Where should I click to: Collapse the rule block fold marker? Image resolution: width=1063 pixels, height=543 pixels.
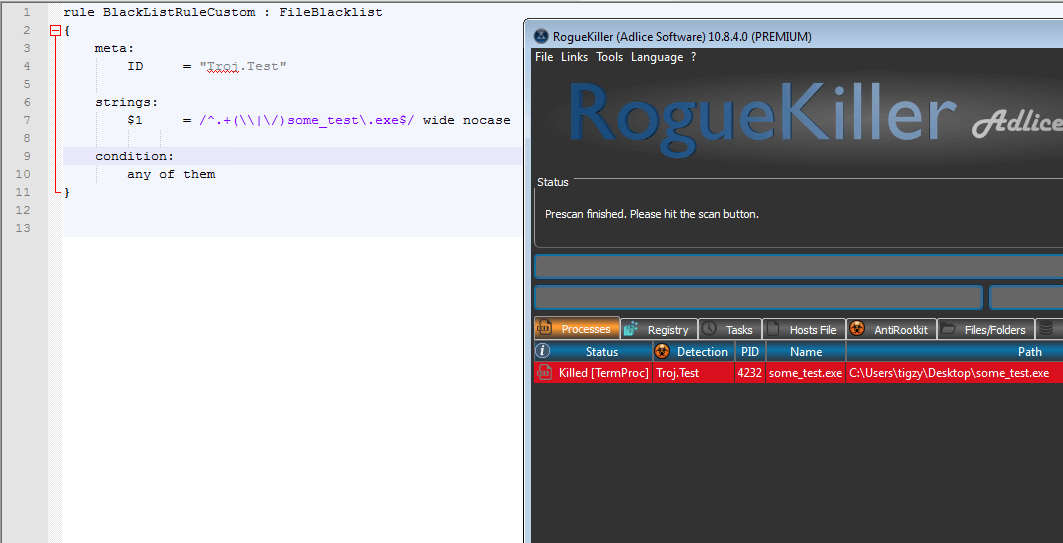tap(55, 30)
